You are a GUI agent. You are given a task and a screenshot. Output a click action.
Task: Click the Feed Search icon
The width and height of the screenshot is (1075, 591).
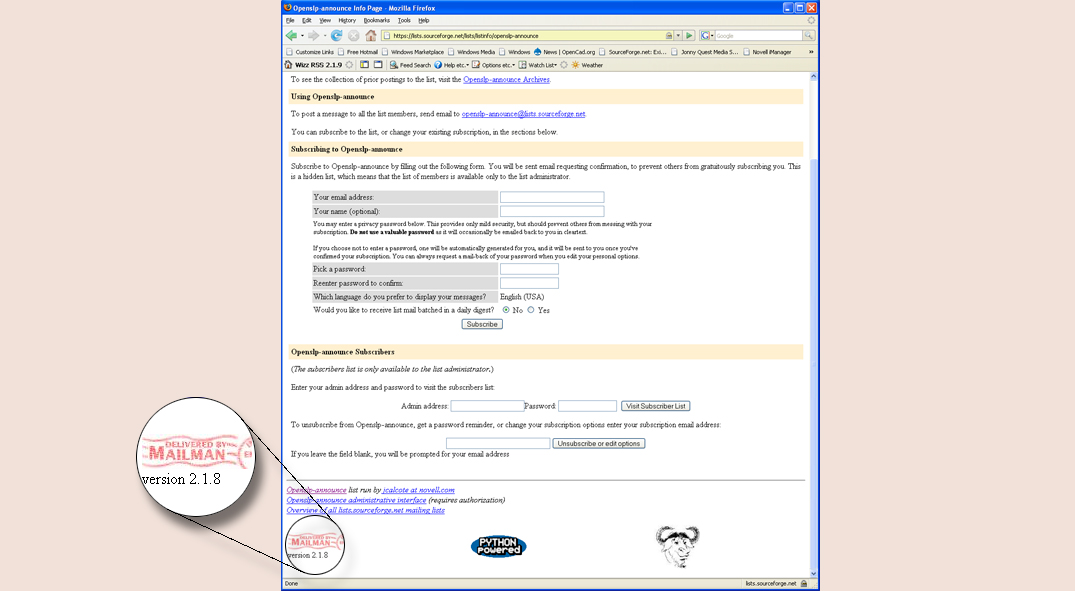pyautogui.click(x=394, y=65)
